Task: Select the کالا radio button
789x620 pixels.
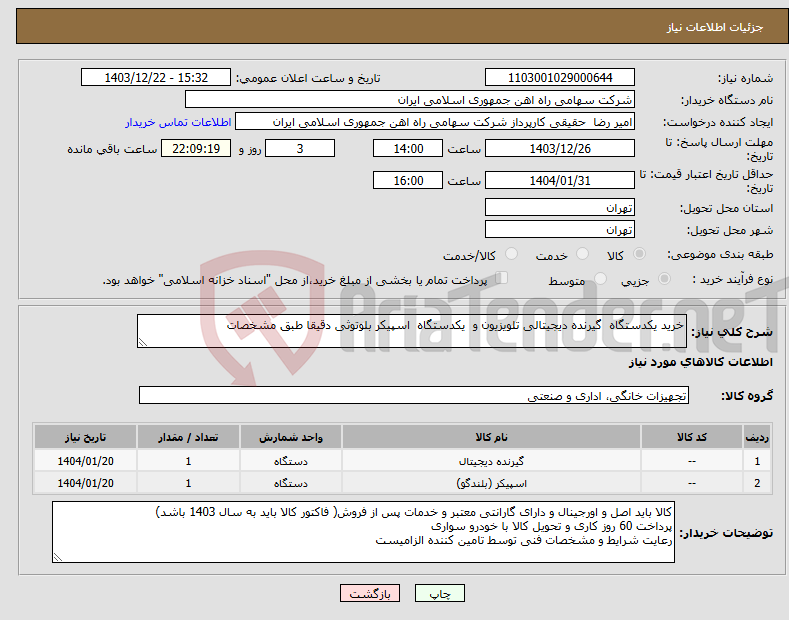Action: [x=639, y=254]
